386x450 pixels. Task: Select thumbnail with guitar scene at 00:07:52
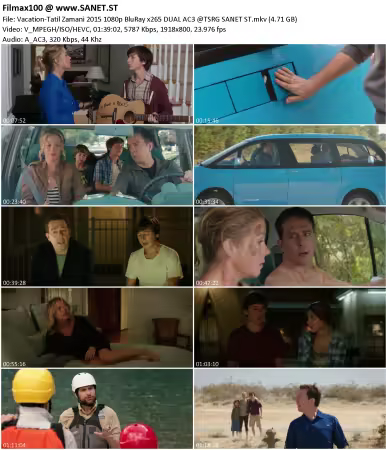point(97,84)
